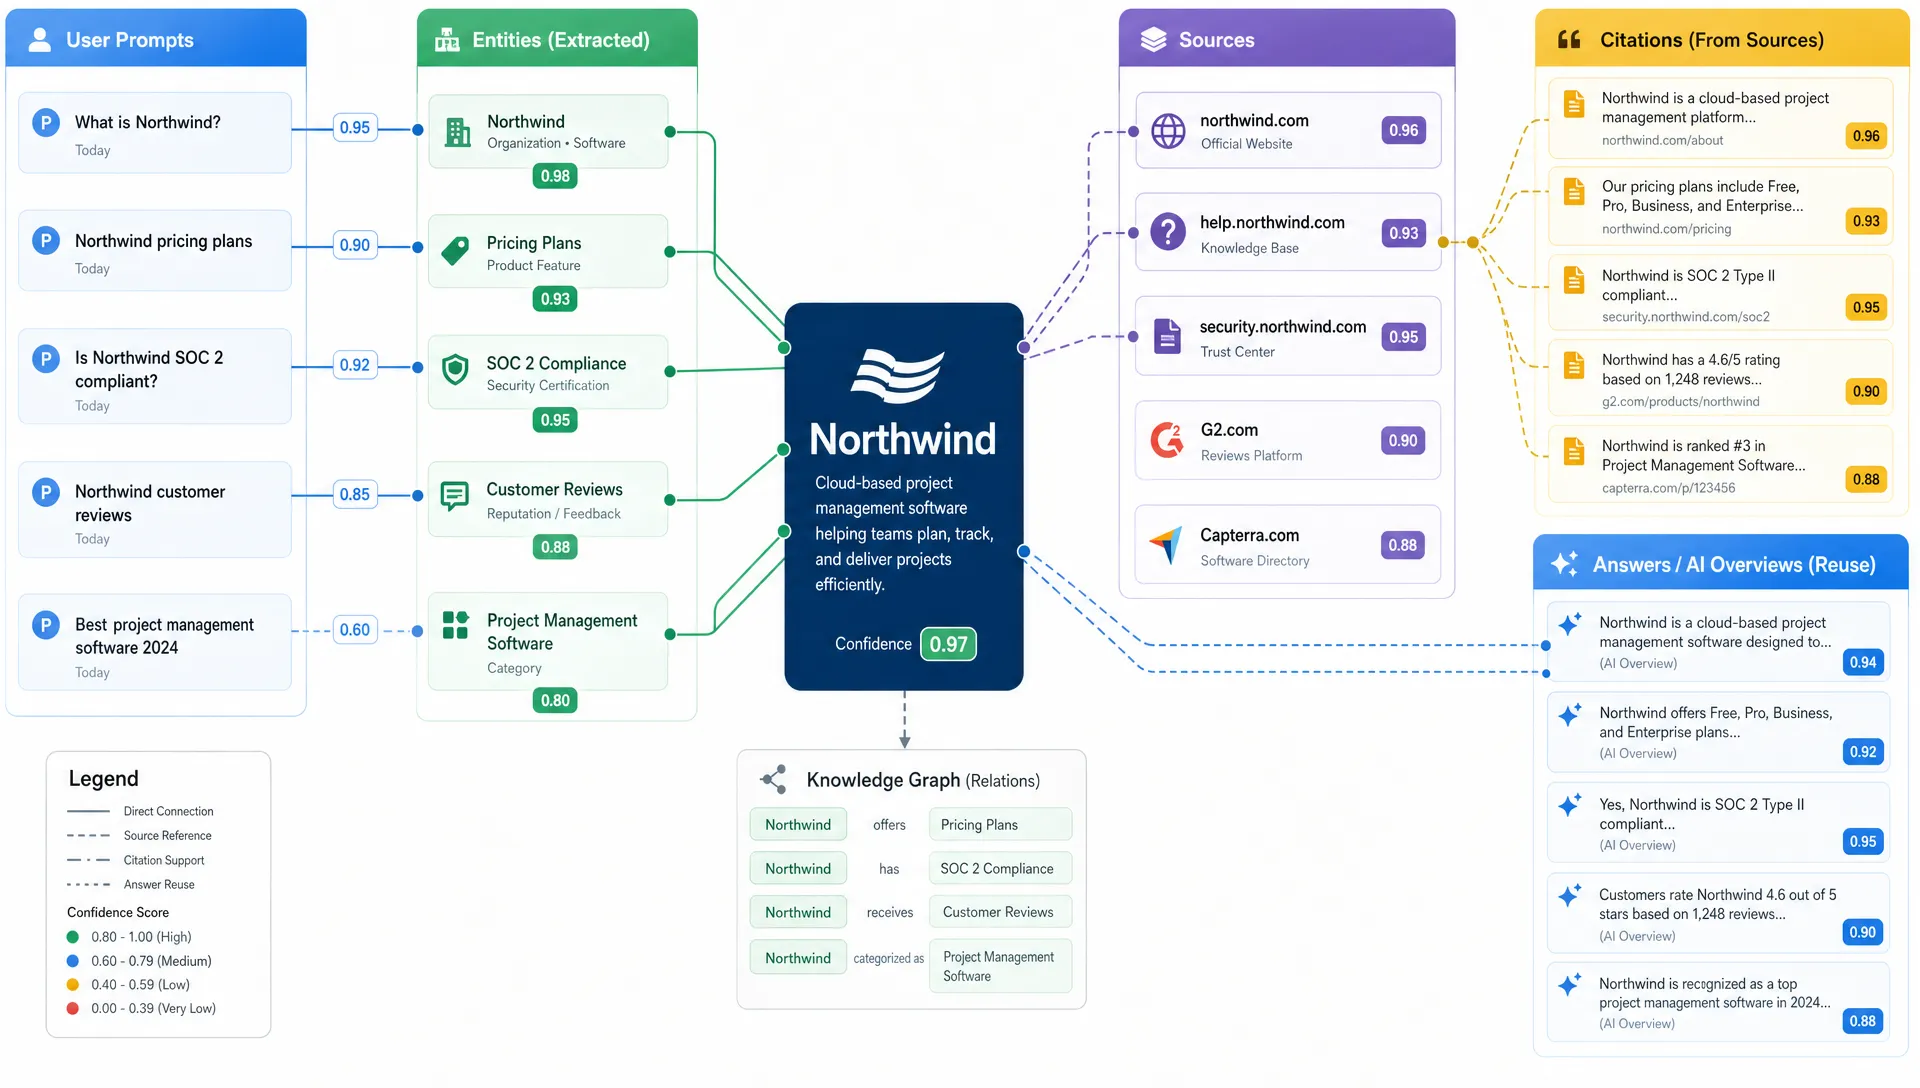Click the Northwind organization building icon
Screen dimensions: 1920x1088
[458, 132]
